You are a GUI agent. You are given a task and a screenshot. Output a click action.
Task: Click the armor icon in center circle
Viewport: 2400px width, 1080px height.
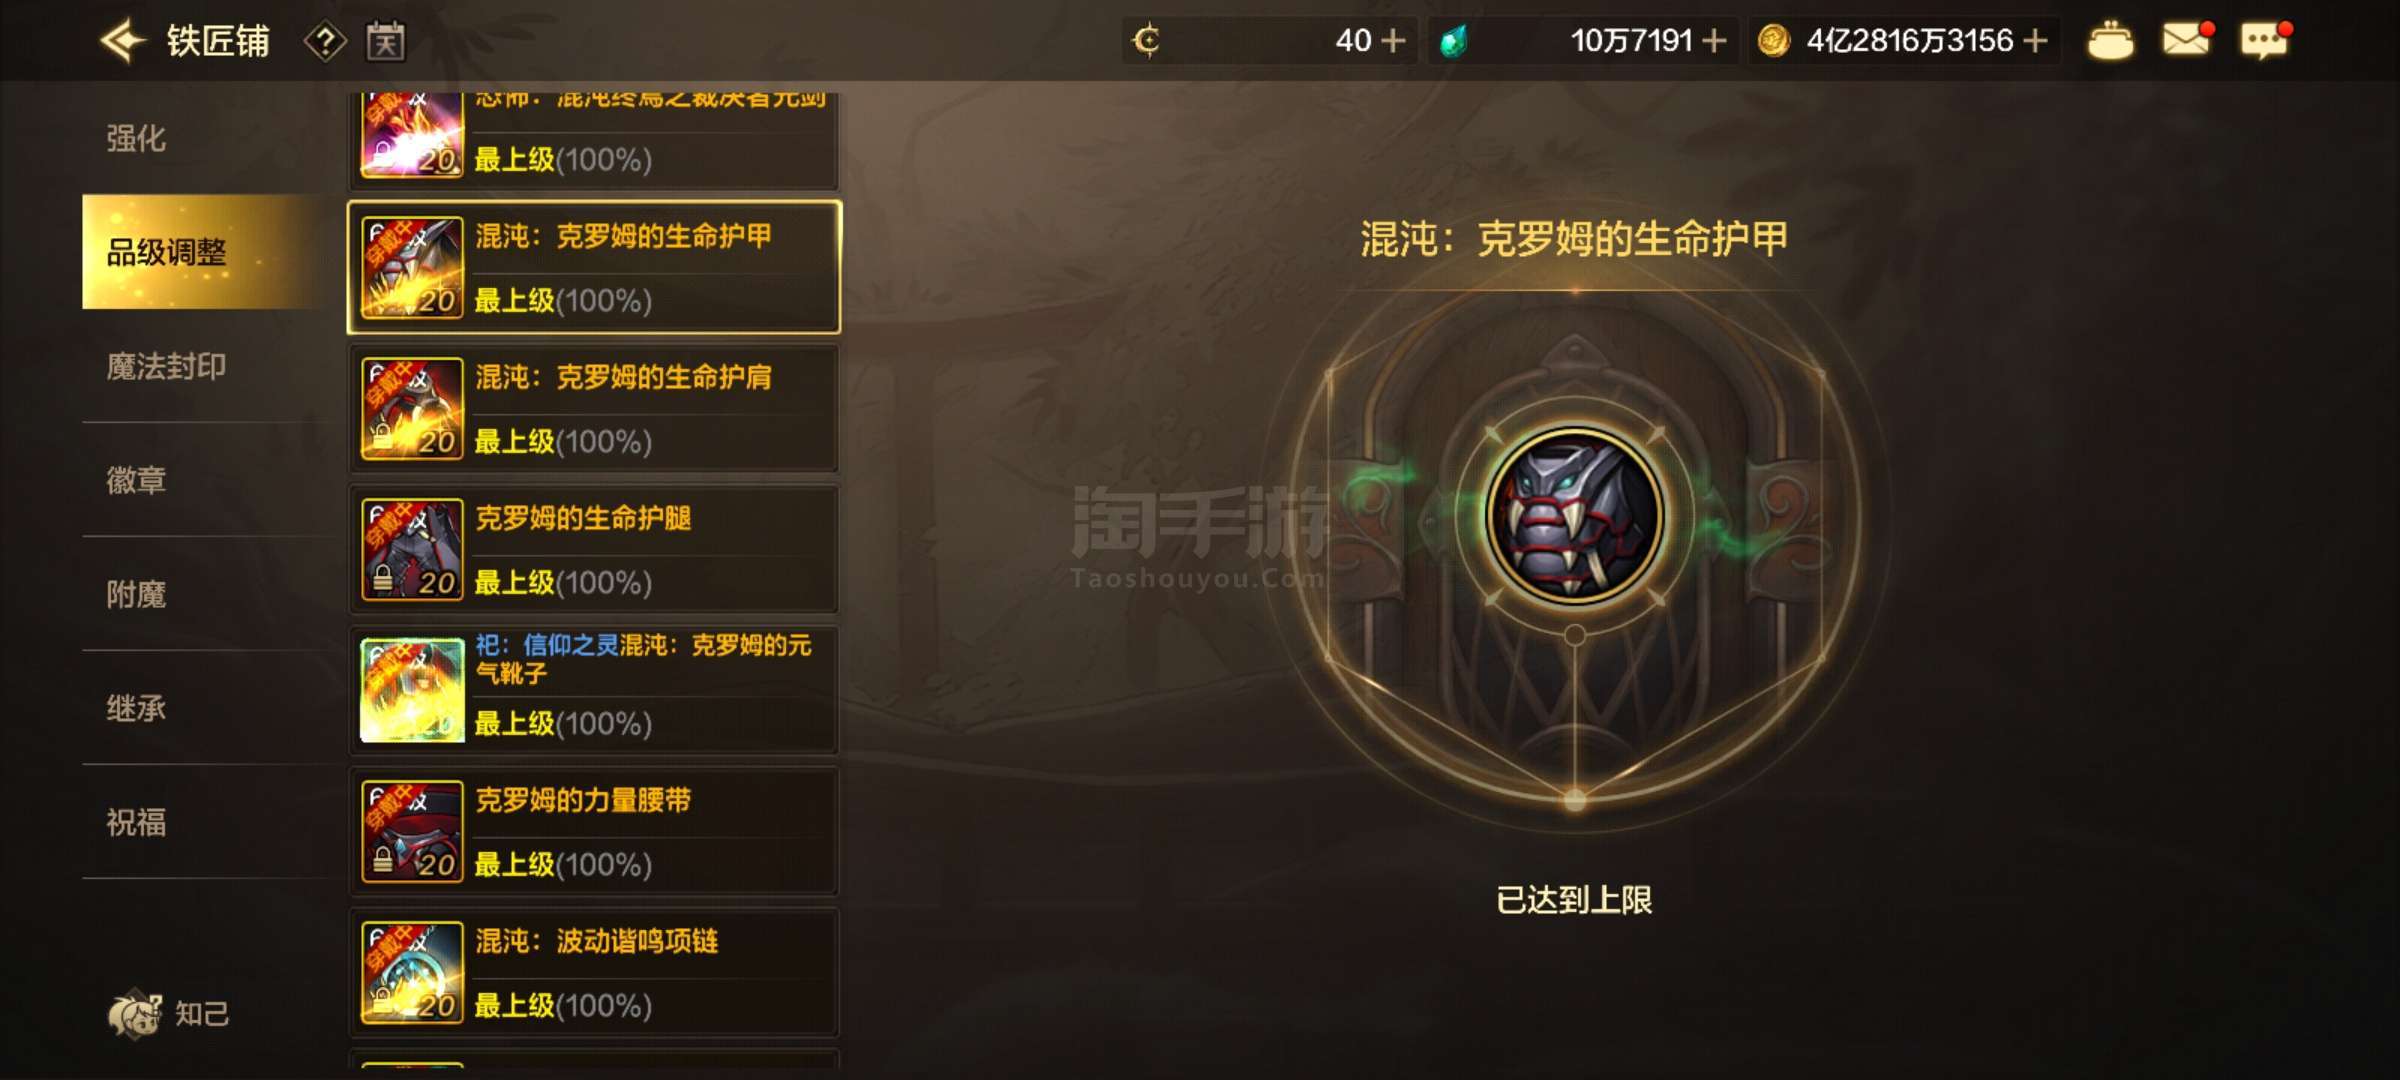1574,516
